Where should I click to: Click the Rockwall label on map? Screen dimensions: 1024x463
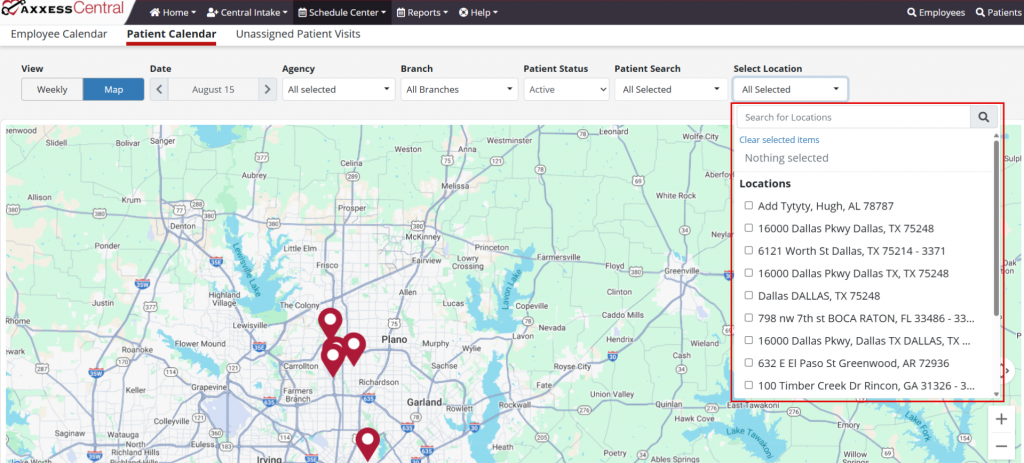pyautogui.click(x=515, y=404)
